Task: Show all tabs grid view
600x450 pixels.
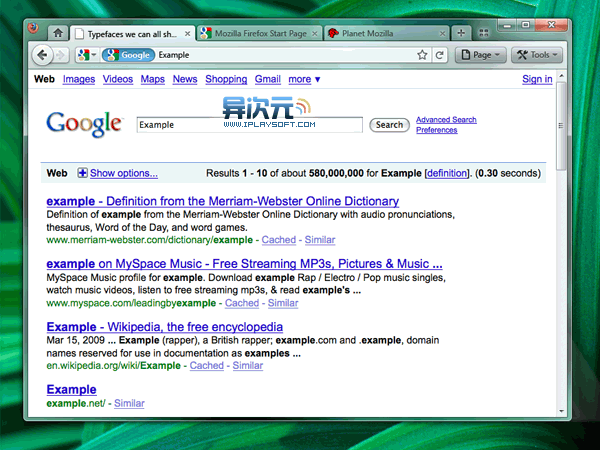Action: [484, 33]
